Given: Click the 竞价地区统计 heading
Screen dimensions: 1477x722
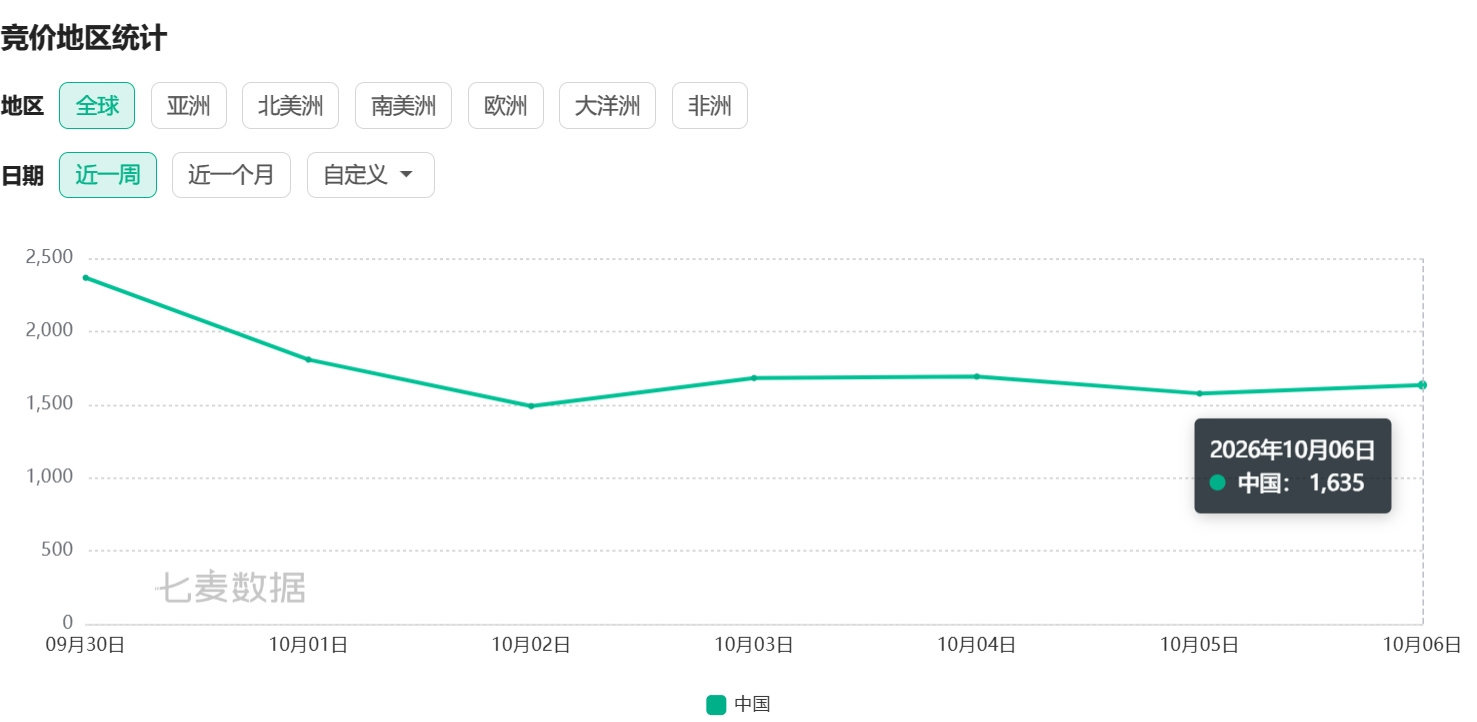Looking at the screenshot, I should (x=83, y=39).
